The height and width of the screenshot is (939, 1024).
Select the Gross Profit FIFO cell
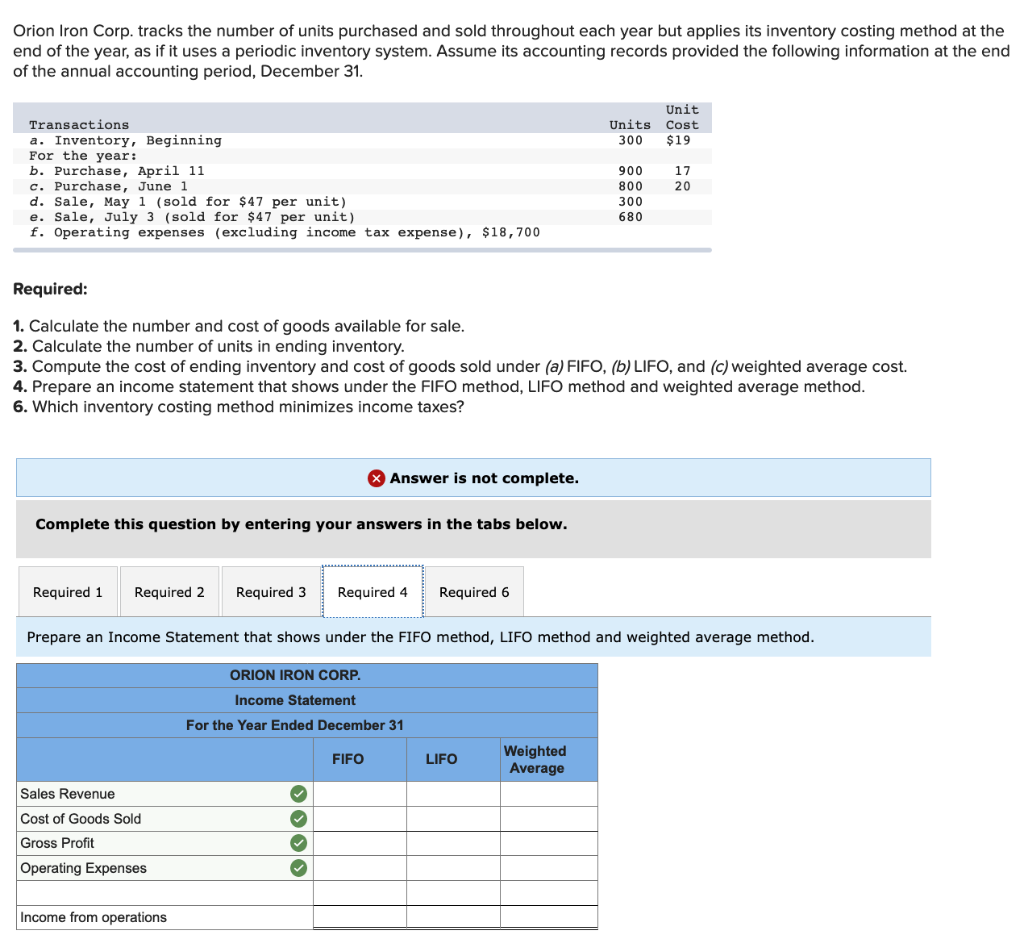360,843
